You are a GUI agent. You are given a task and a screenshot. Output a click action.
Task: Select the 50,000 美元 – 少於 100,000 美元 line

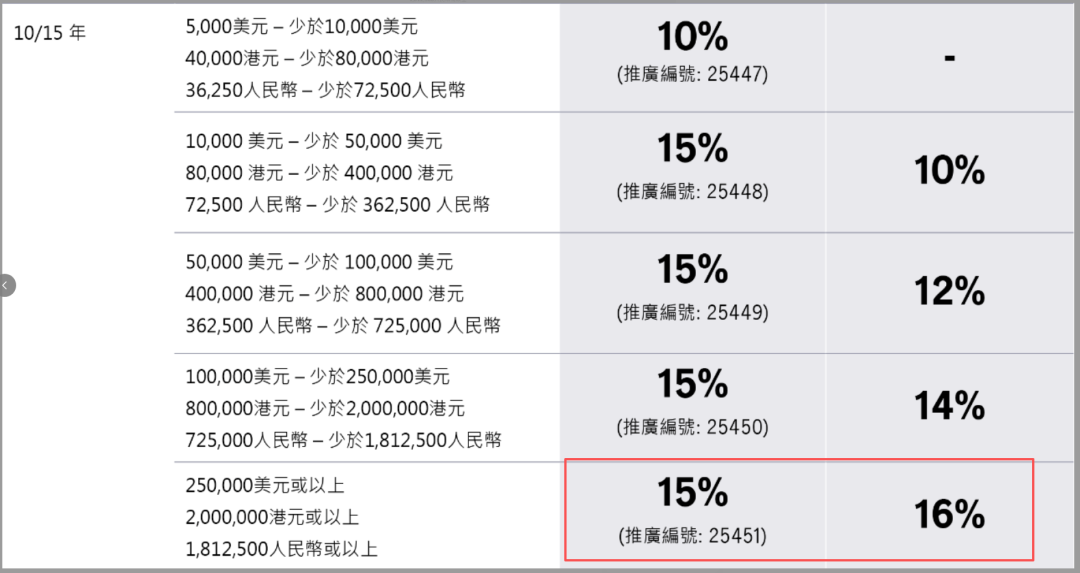tap(319, 262)
